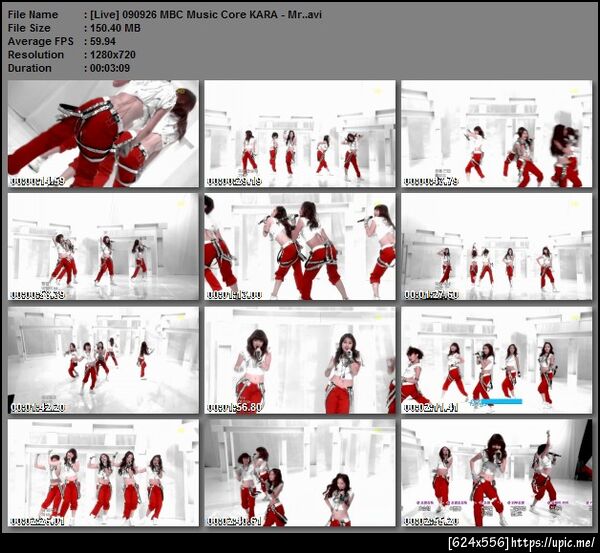
Task: Open the 00:01:13.00 frame with microphones
Action: coord(300,246)
